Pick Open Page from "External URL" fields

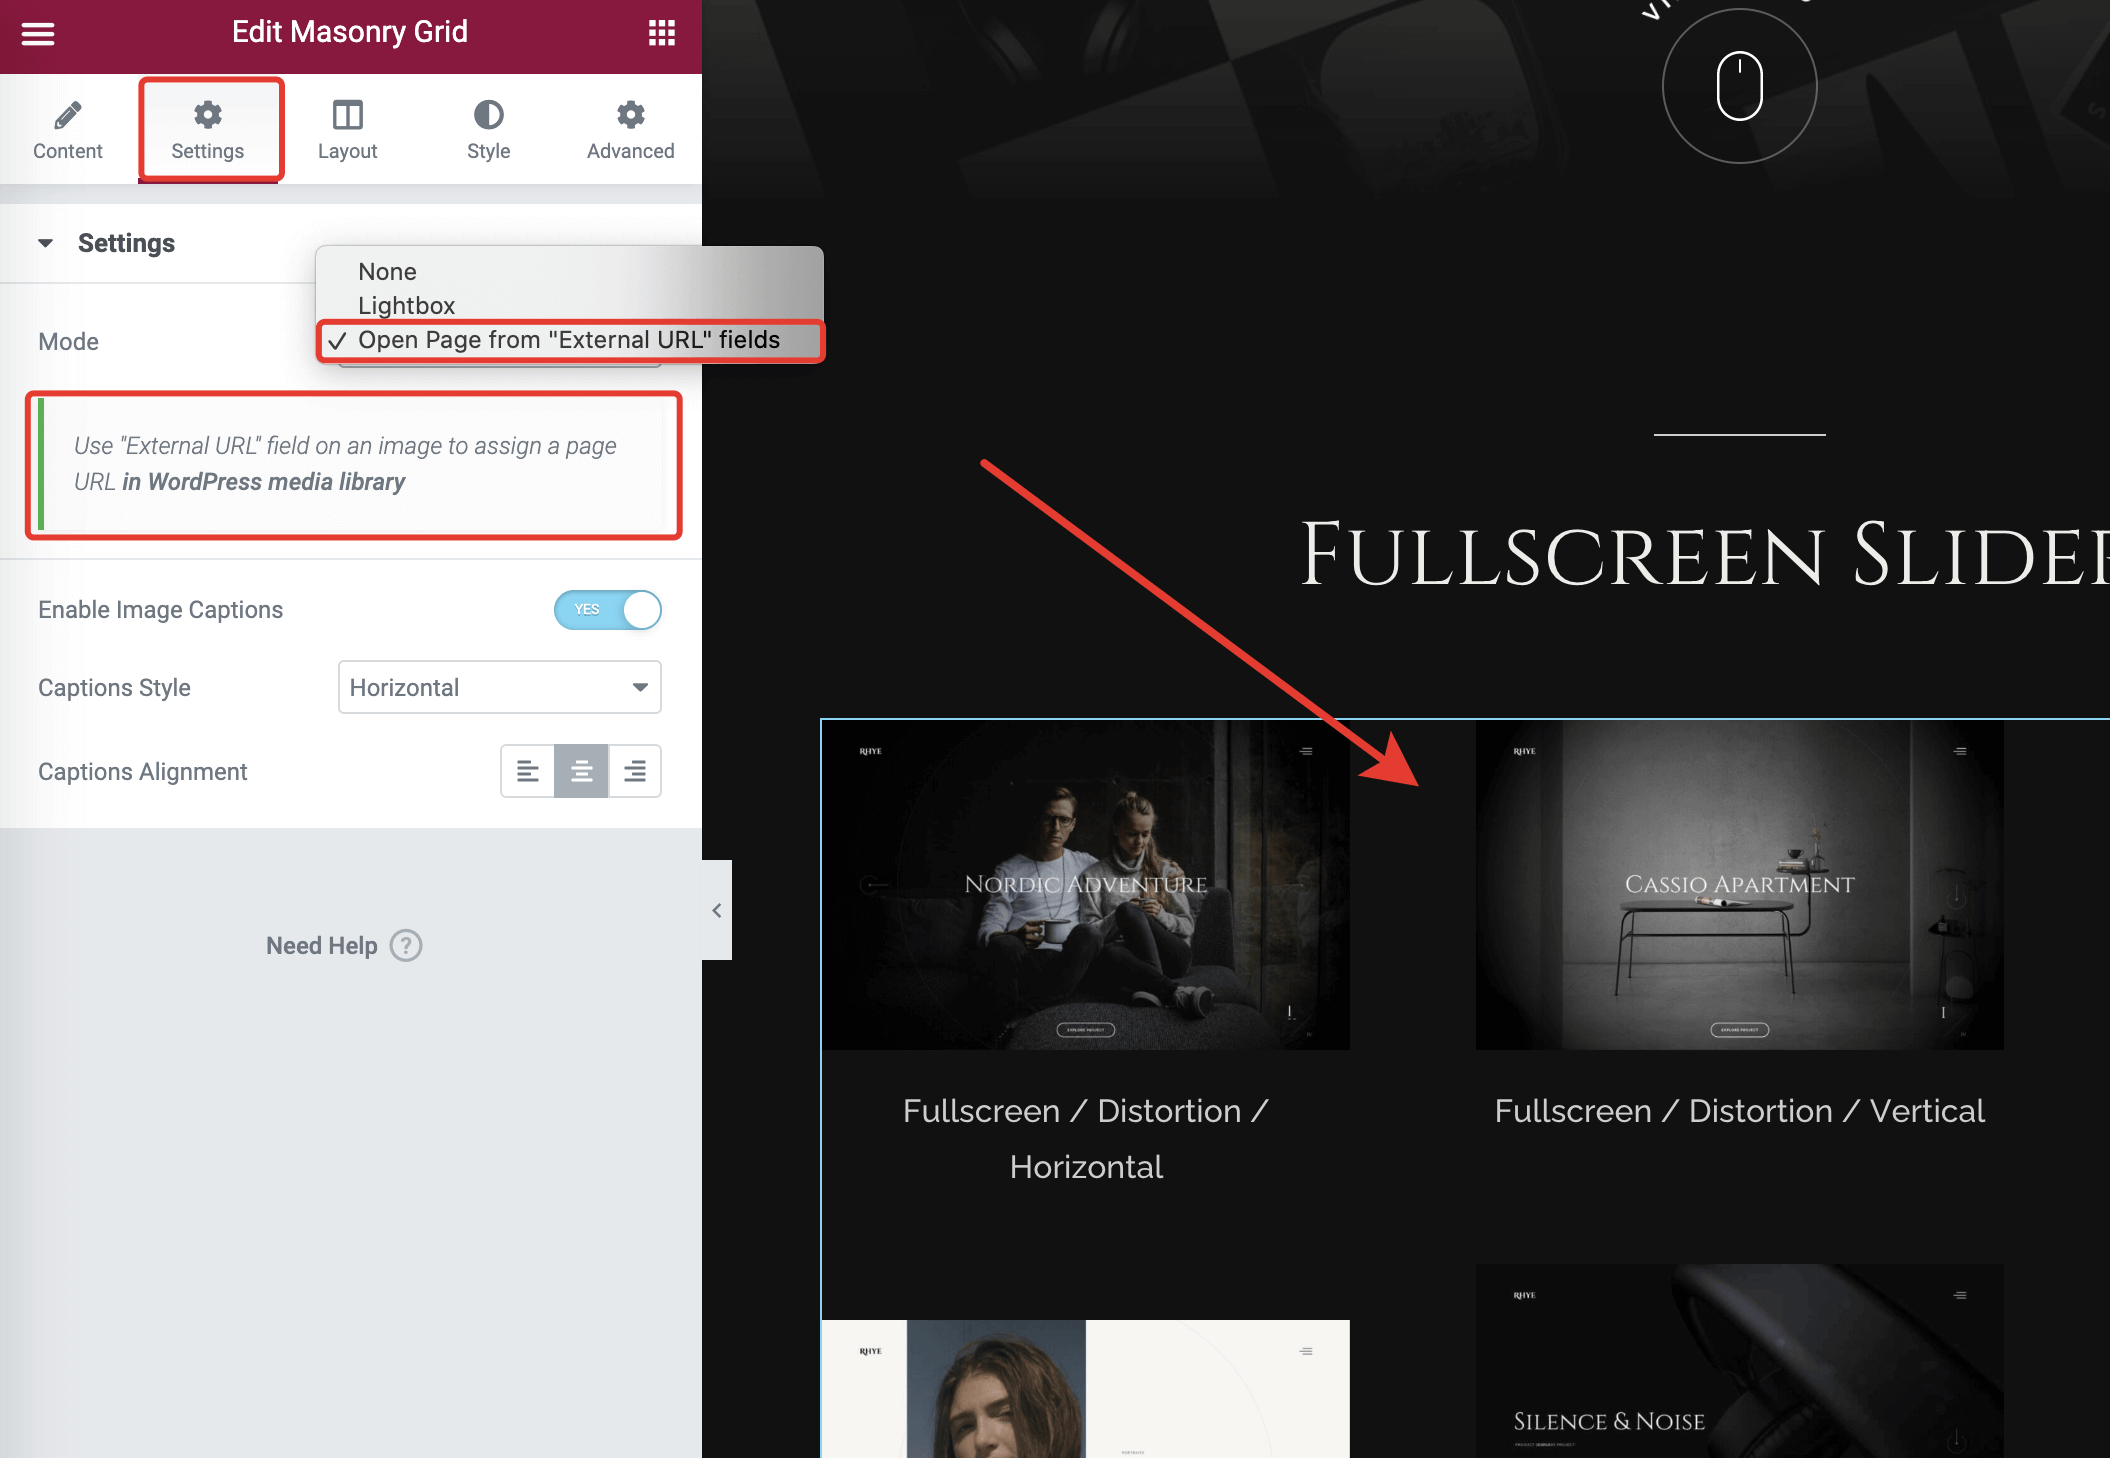tap(568, 340)
